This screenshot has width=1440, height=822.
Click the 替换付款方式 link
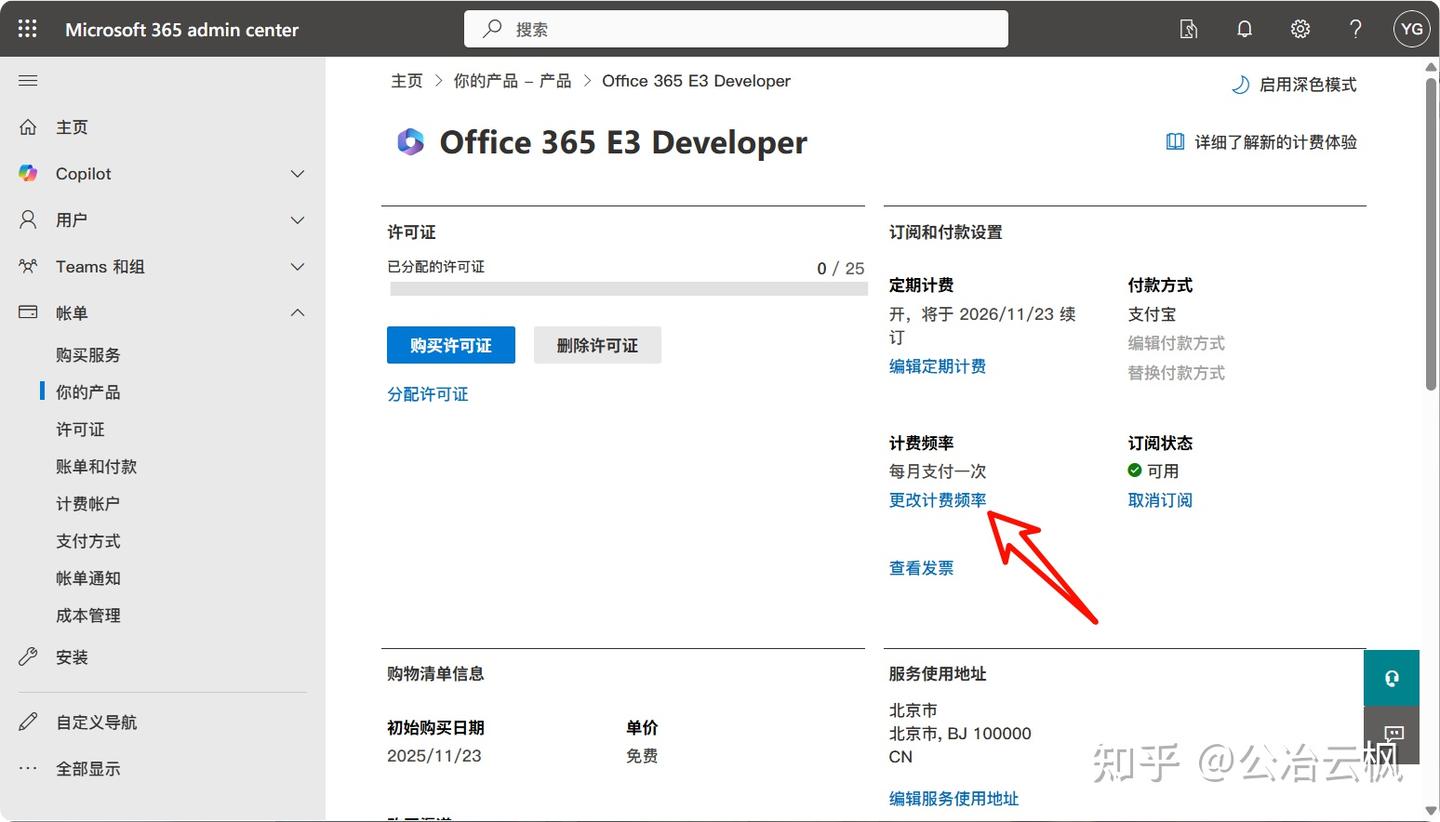click(x=1176, y=372)
